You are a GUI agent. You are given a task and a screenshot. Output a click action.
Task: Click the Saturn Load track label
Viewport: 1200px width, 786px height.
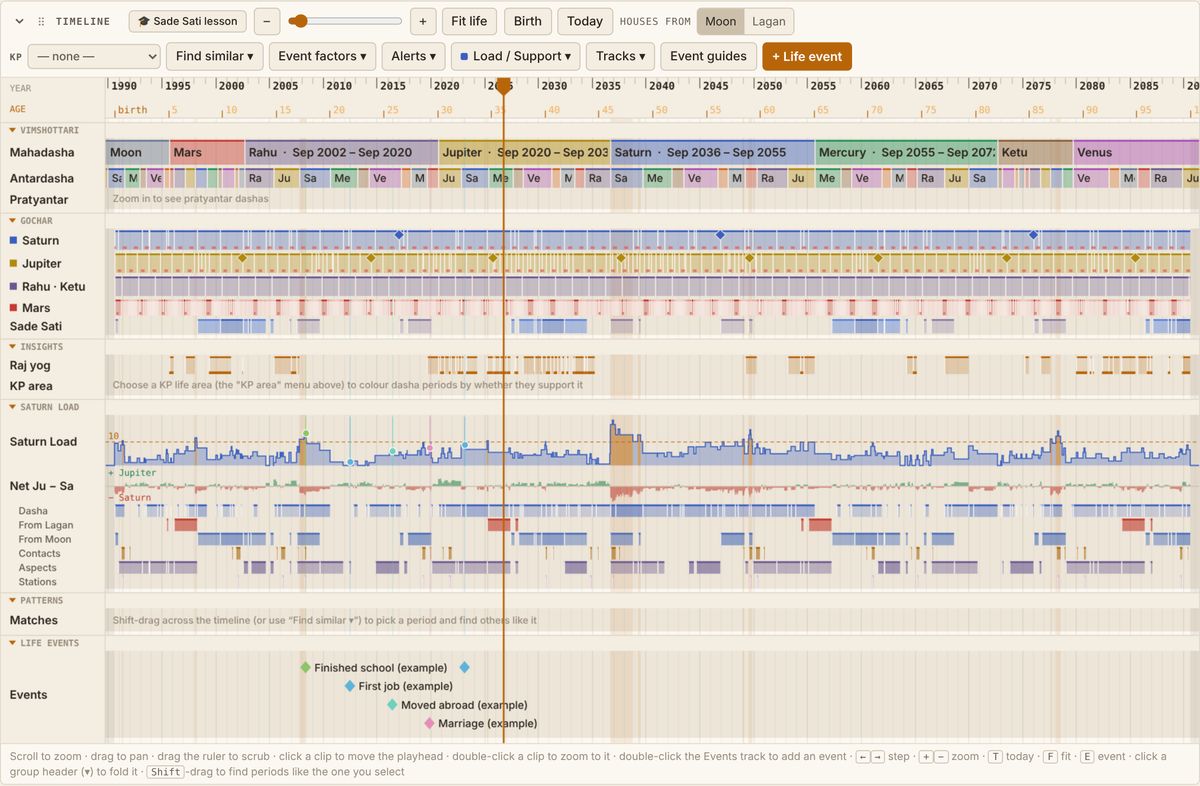coord(43,442)
